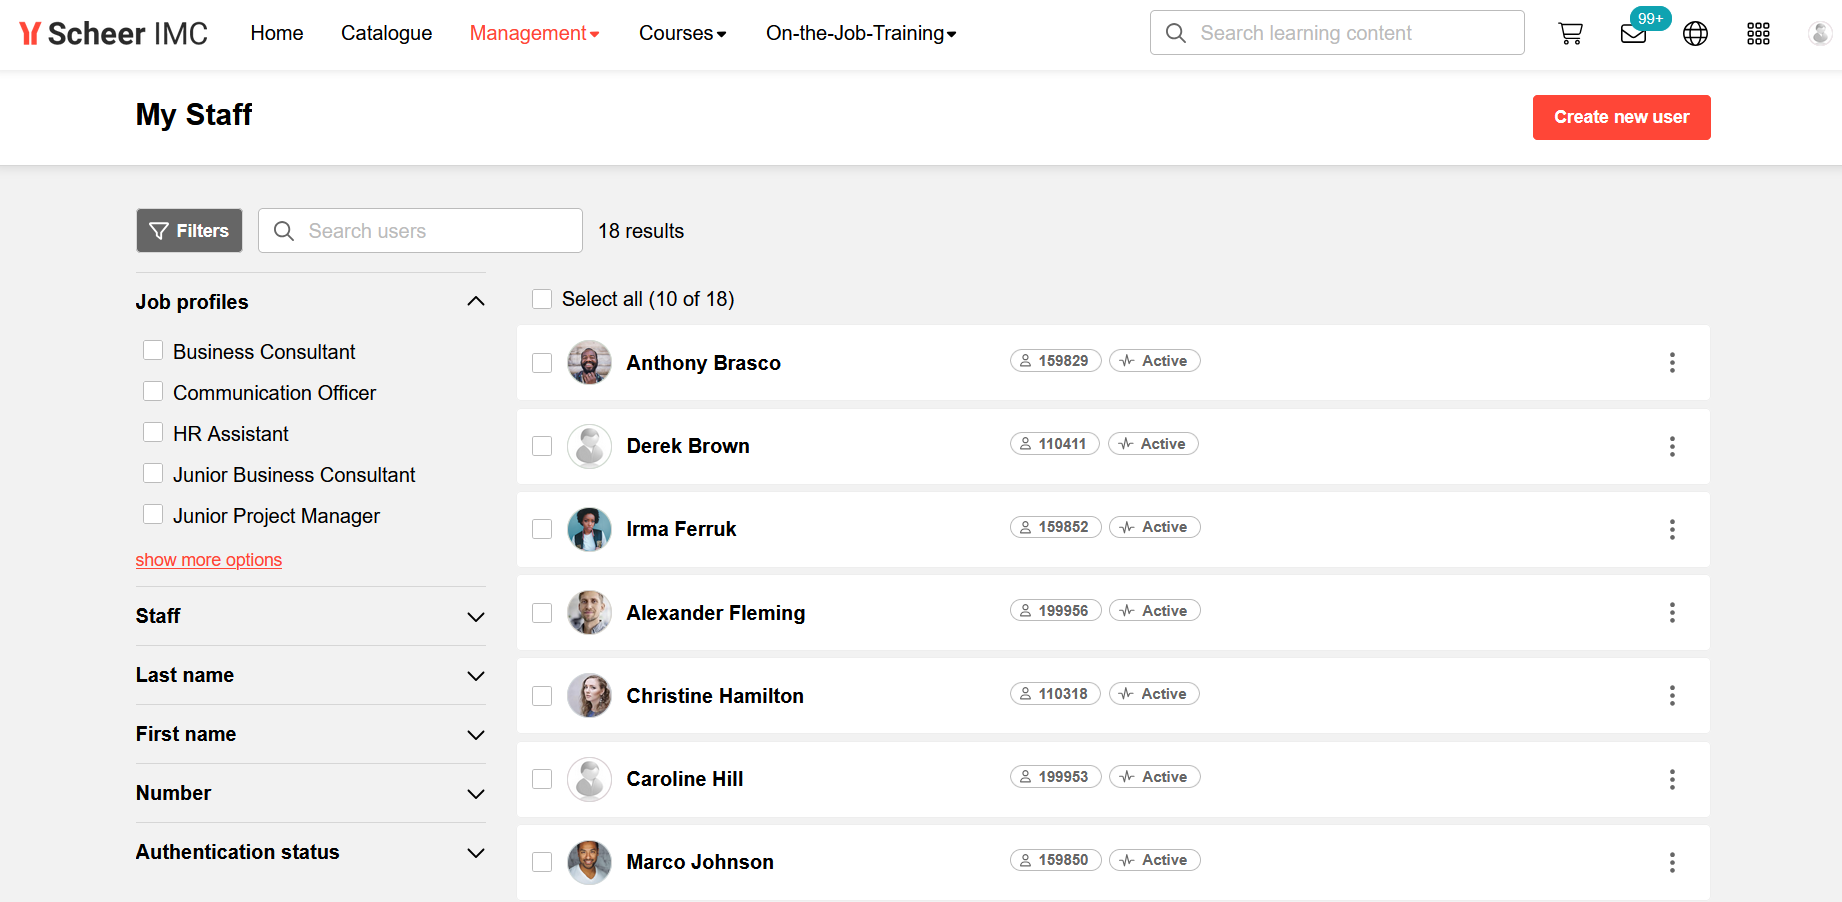Click Caroline Hill's placeholder avatar
1842x902 pixels.
click(x=589, y=779)
